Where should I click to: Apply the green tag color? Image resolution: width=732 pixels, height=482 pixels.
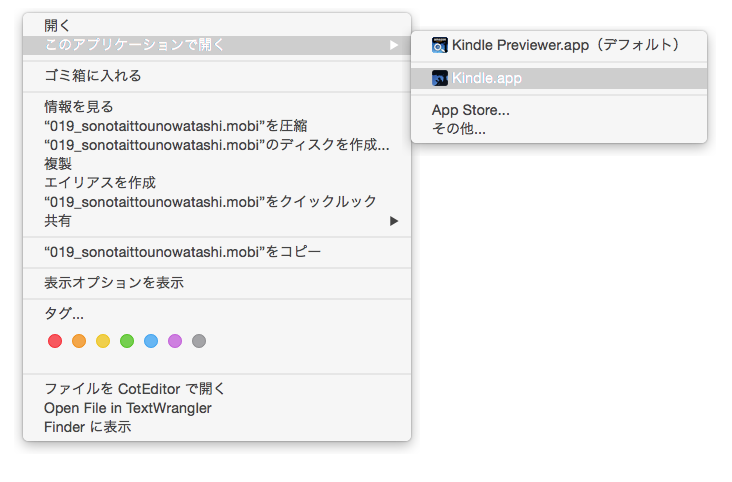127,341
